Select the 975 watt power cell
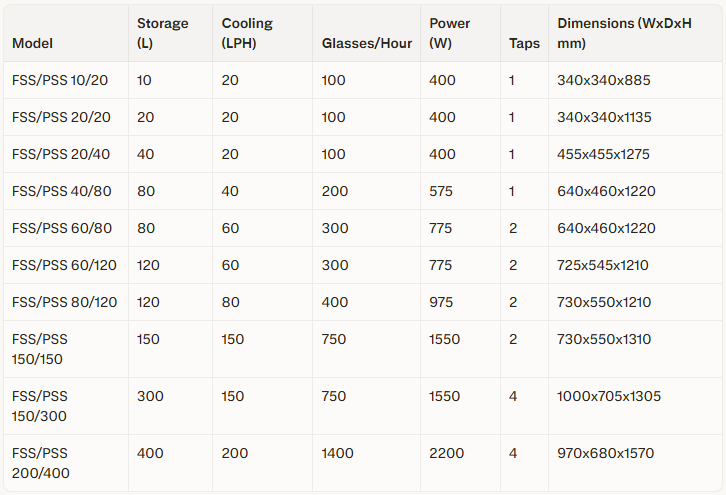Screen dimensions: 726x495 point(441,302)
